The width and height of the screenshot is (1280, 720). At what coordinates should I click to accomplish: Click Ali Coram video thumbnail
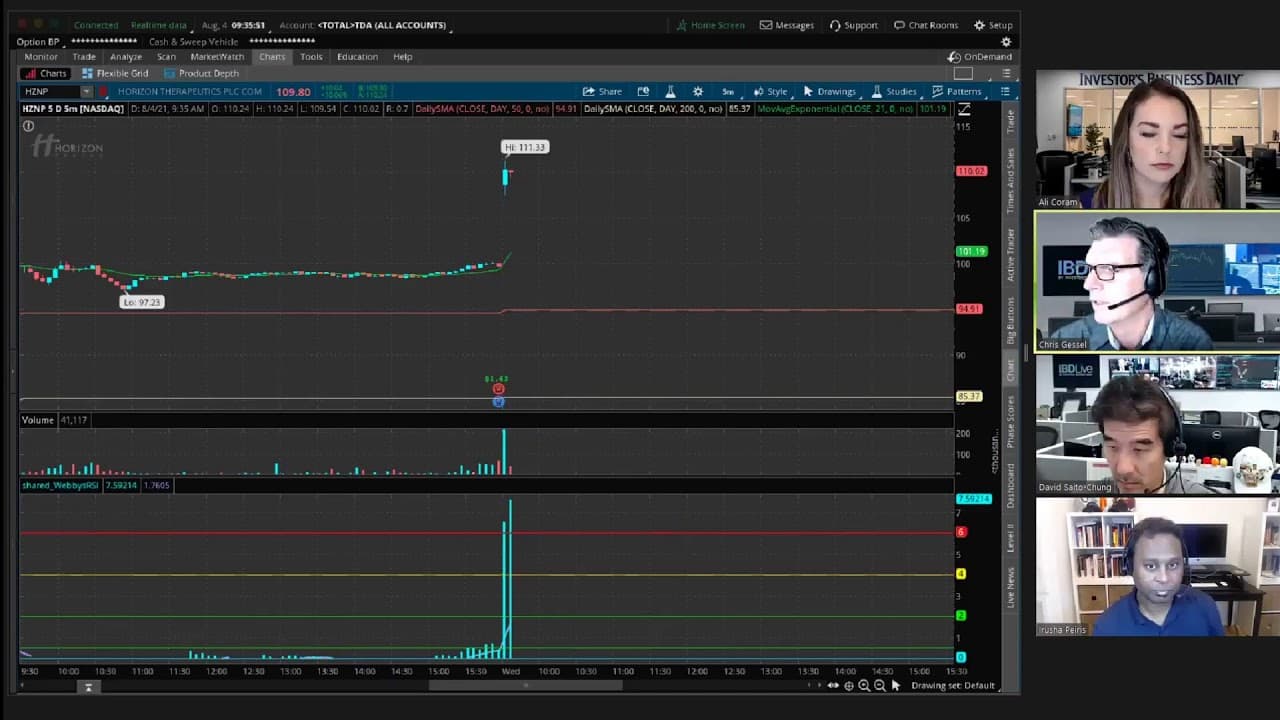click(1157, 139)
